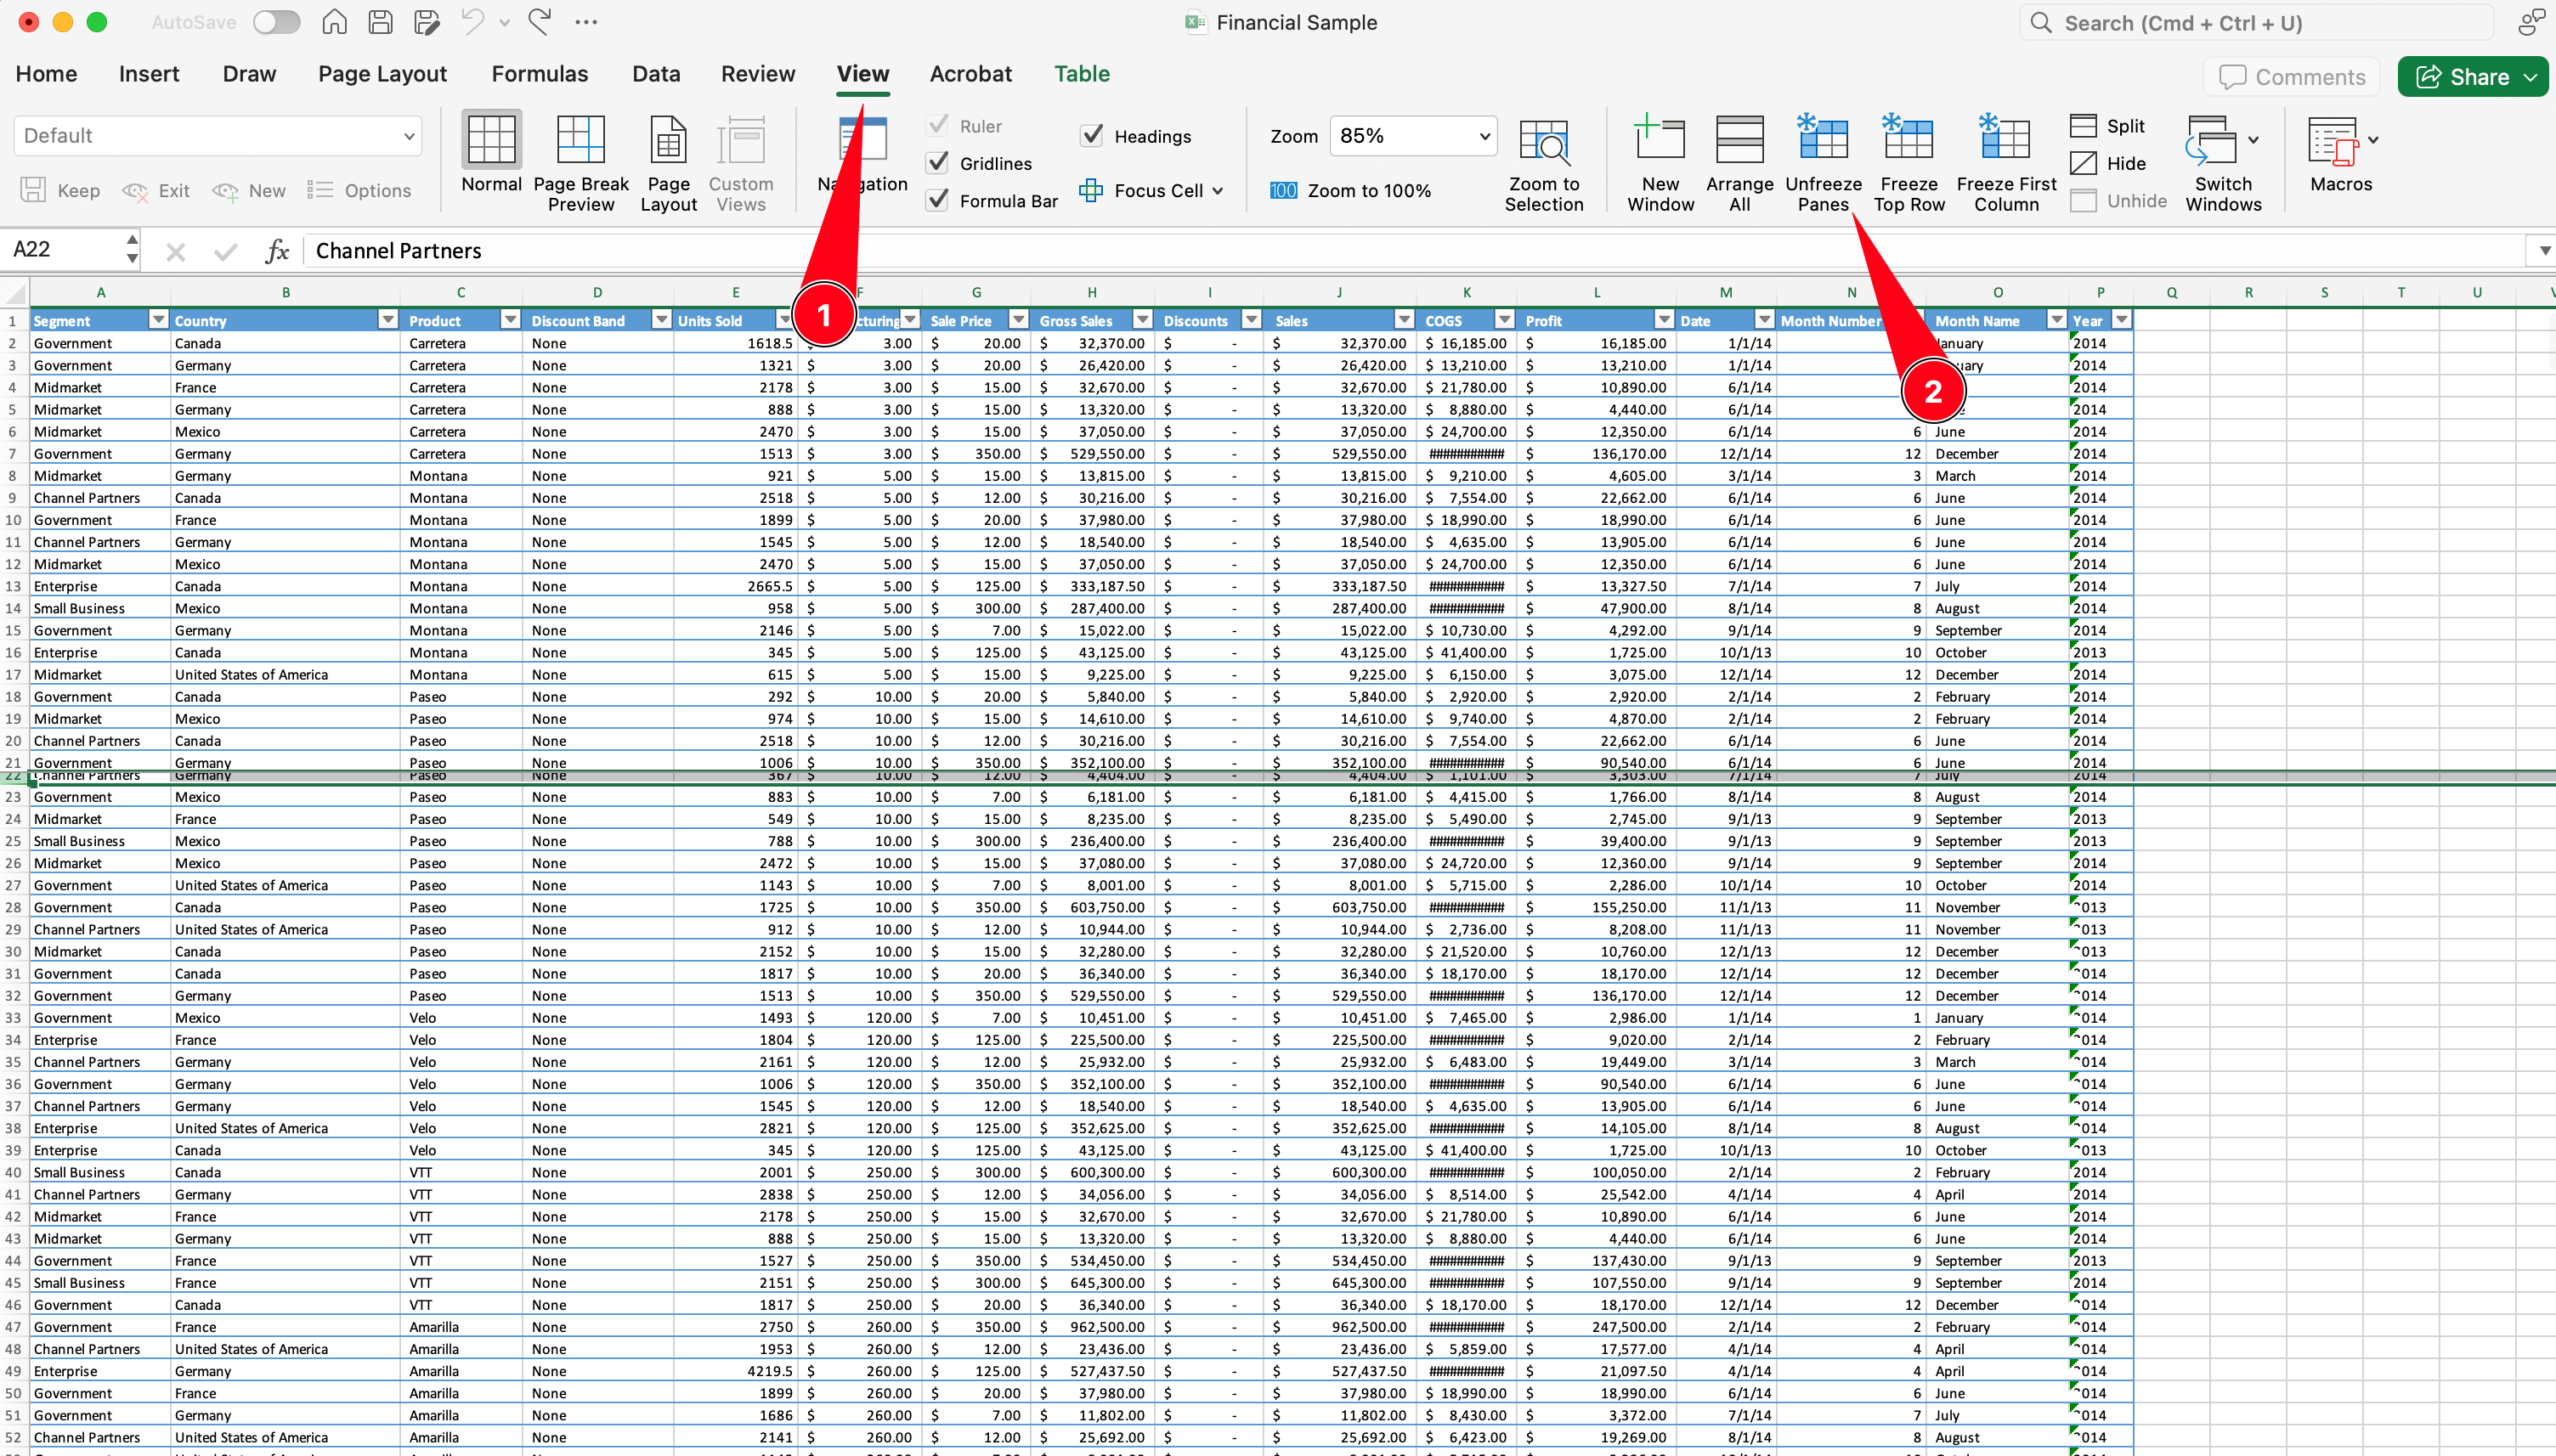Open the Country column filter dropdown
This screenshot has height=1456, width=2556.
coord(388,320)
